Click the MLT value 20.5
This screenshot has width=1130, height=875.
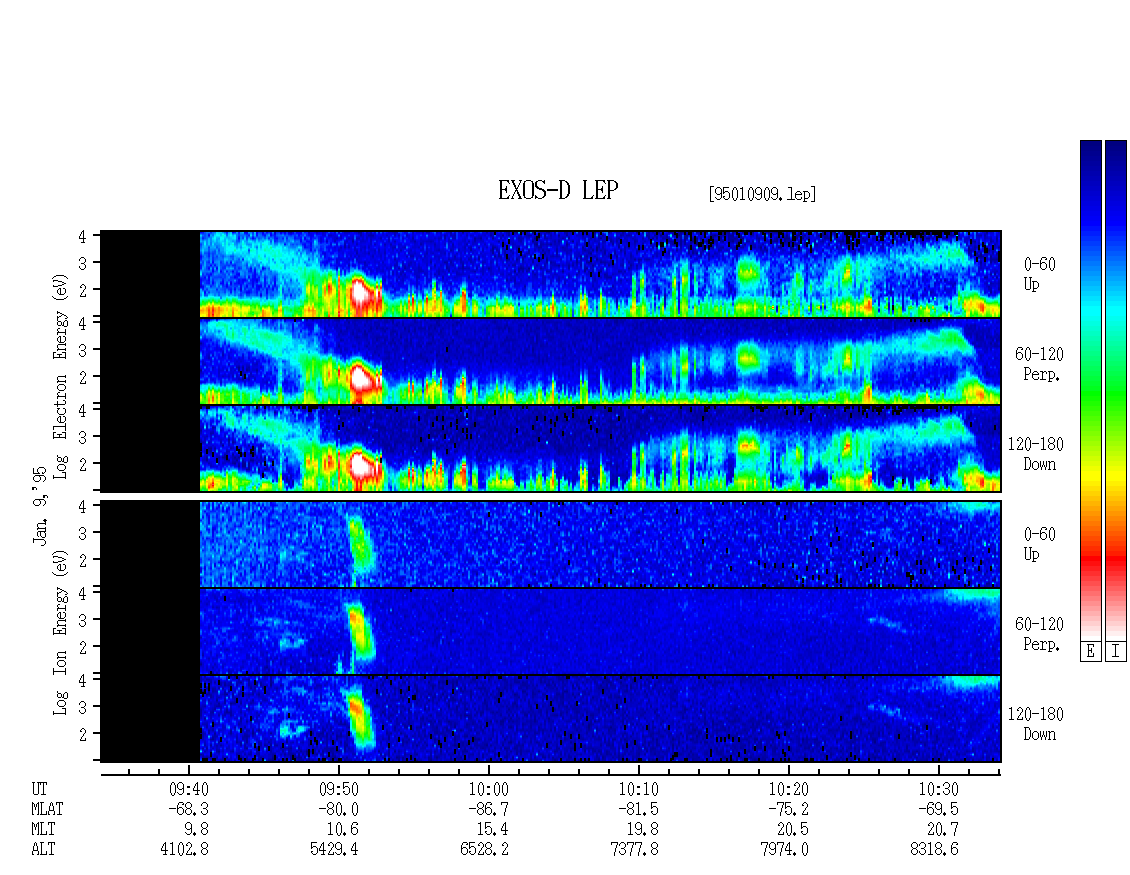click(793, 830)
